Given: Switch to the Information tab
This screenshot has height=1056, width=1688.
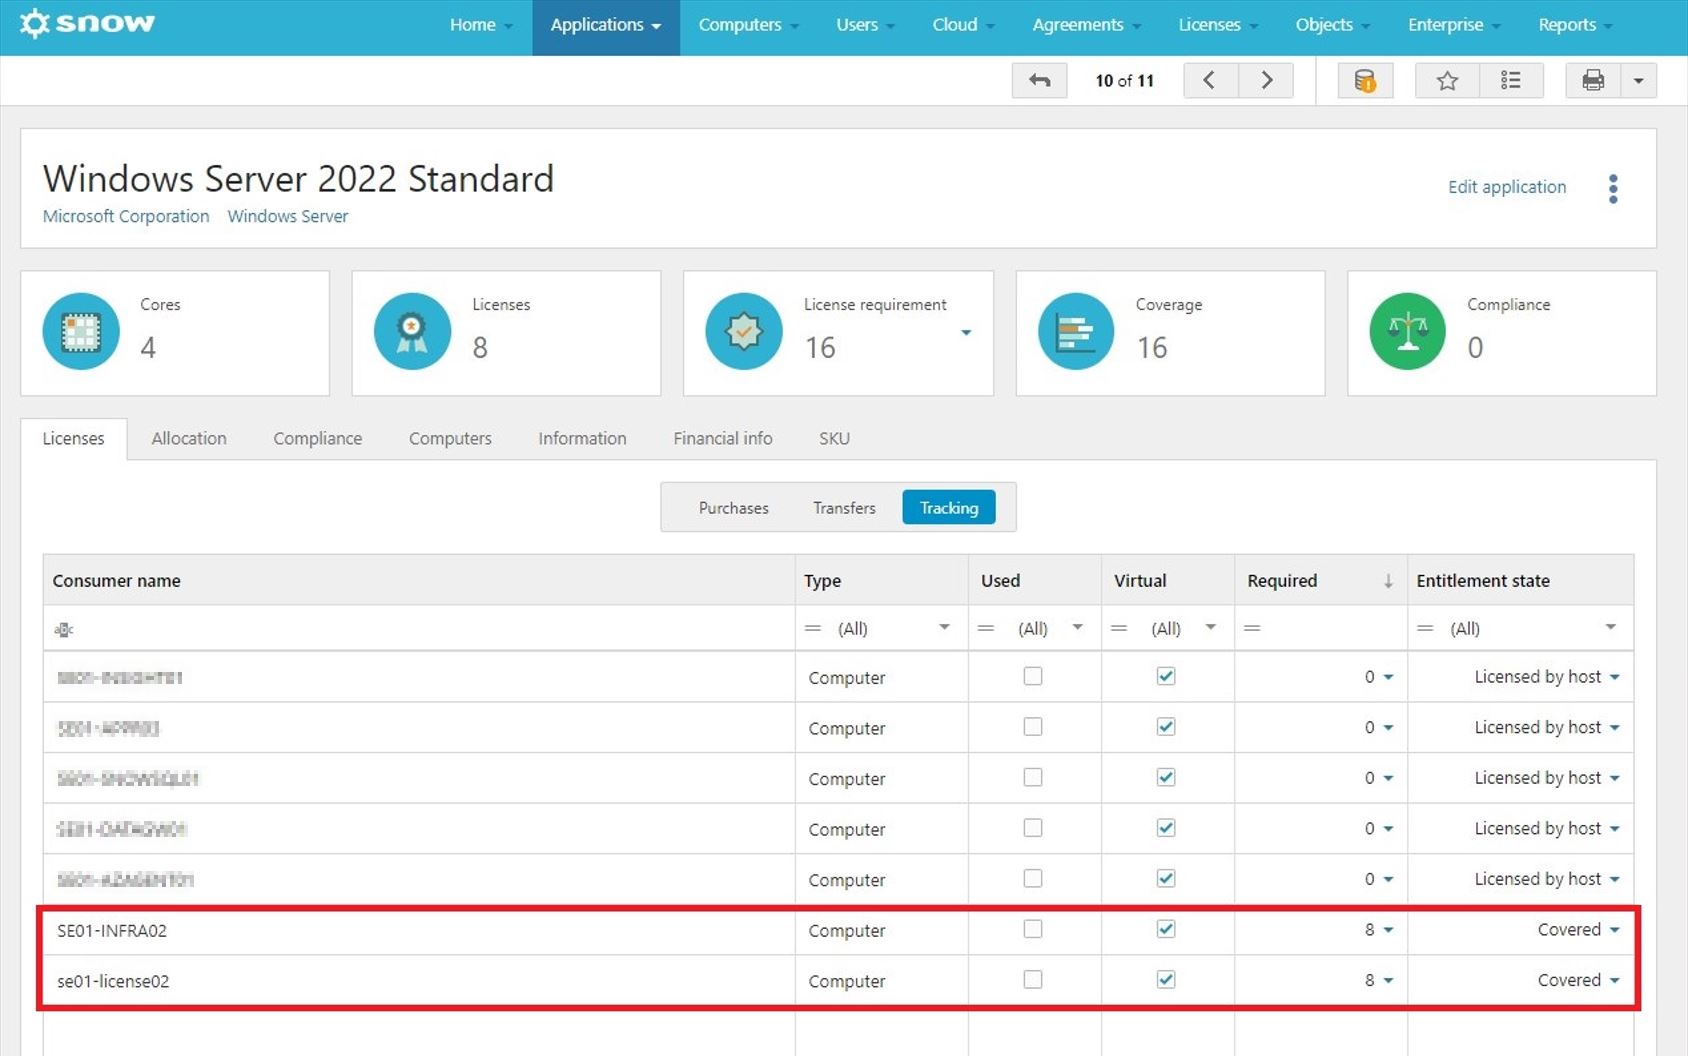Looking at the screenshot, I should tap(582, 438).
